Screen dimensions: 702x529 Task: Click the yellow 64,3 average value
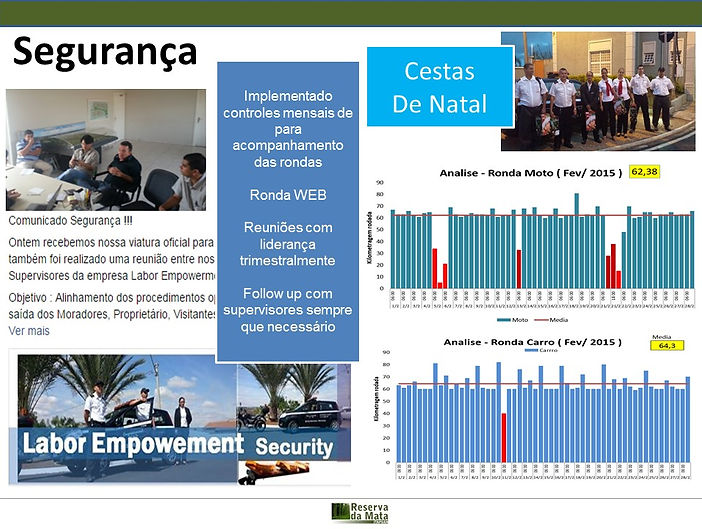(667, 346)
